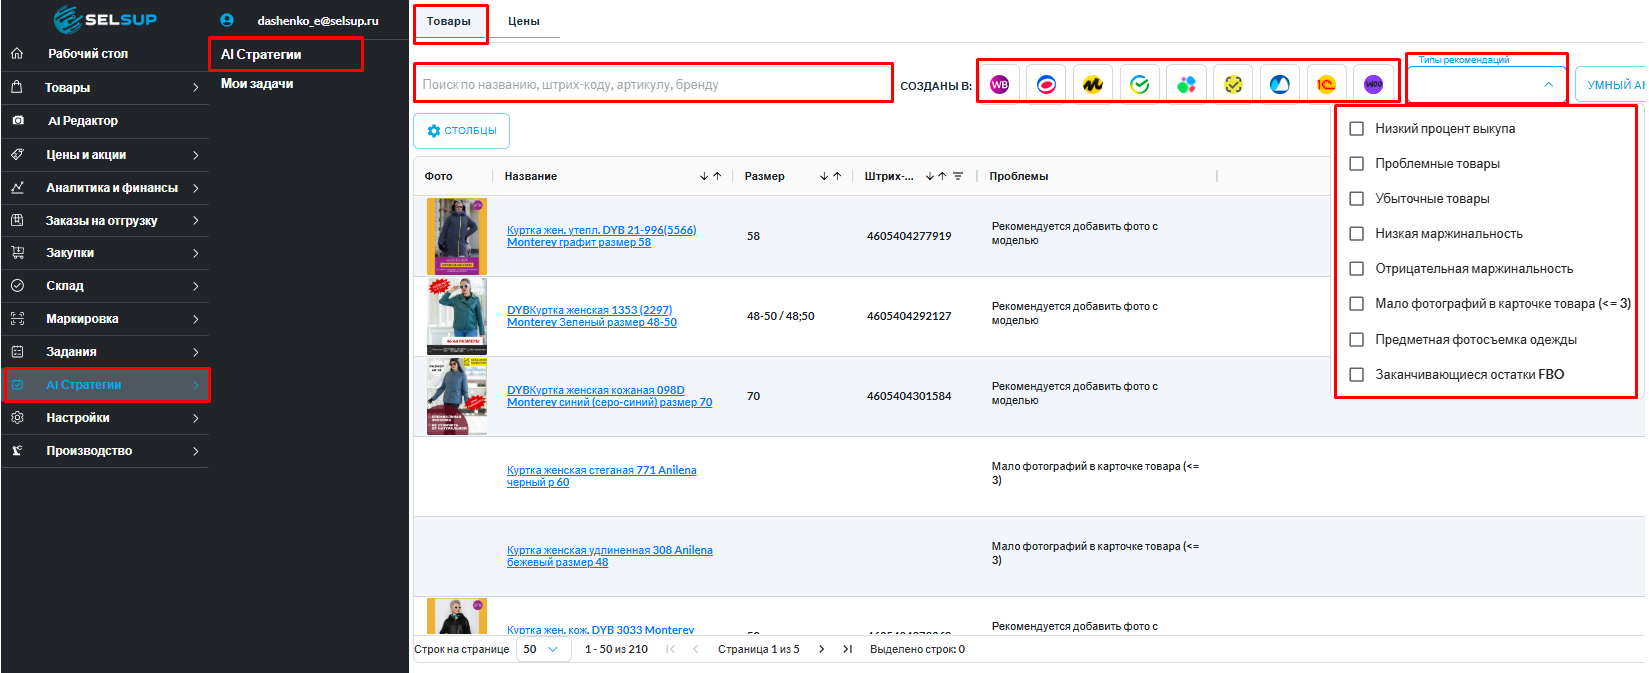Open the rows per page dropdown
The image size is (1649, 673).
tap(541, 649)
